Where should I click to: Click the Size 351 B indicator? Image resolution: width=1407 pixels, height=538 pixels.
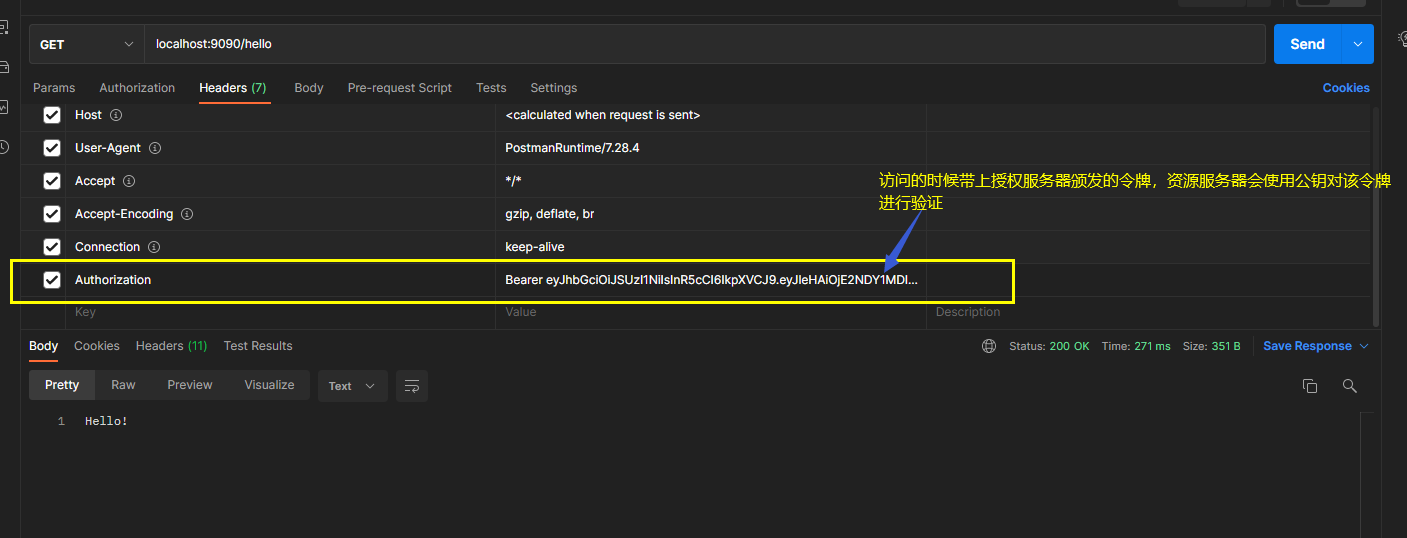[x=1212, y=346]
